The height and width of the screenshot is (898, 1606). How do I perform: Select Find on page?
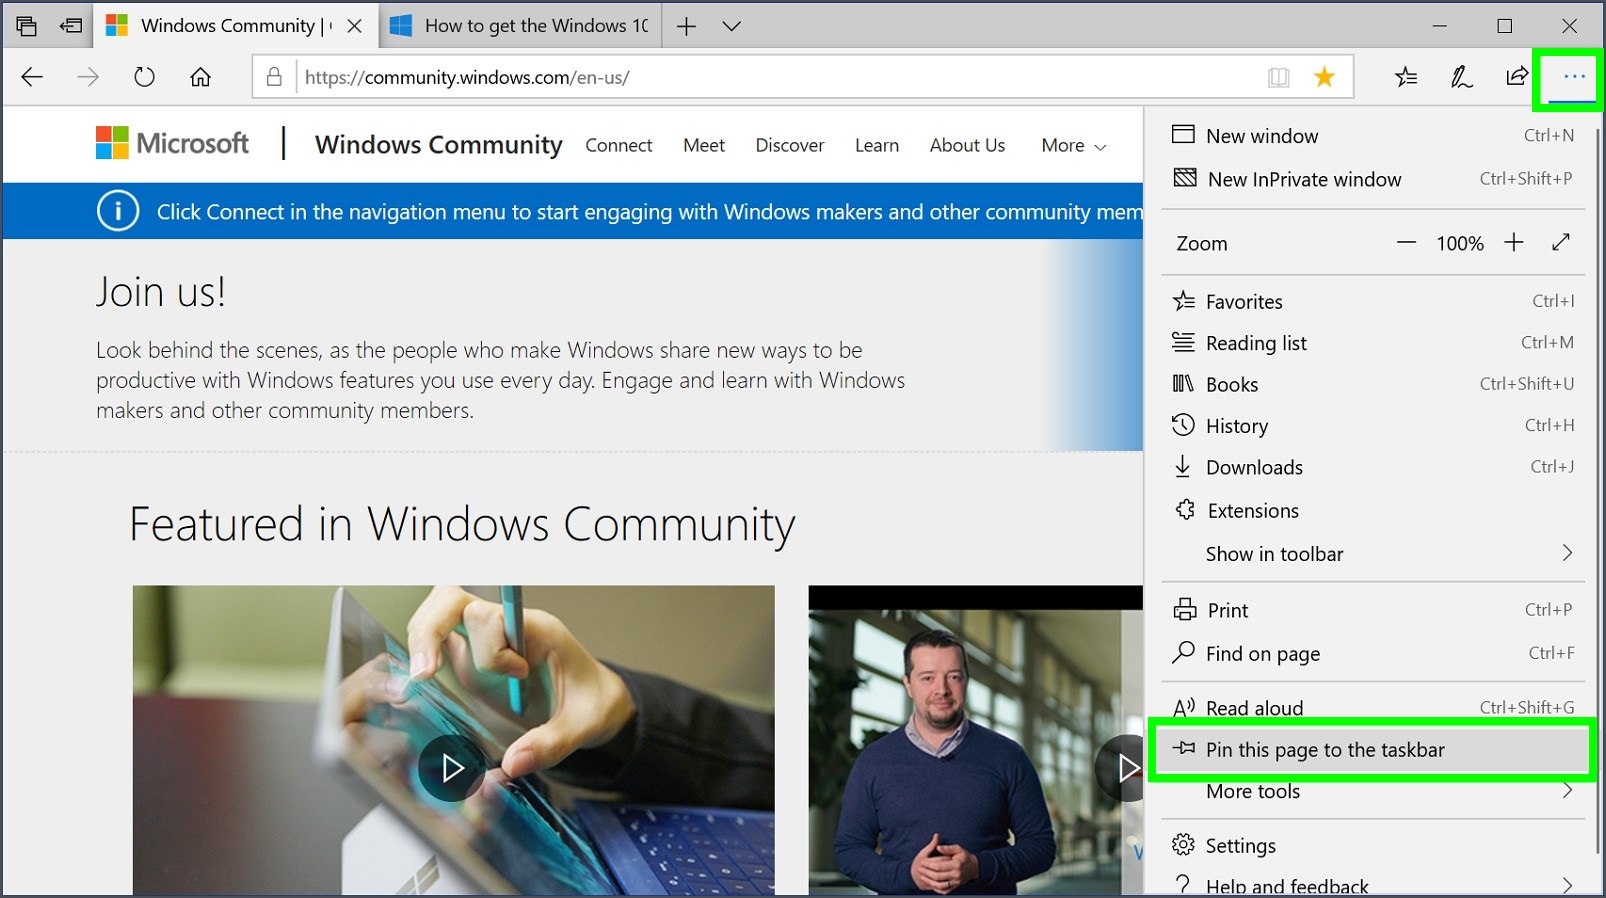(x=1373, y=653)
